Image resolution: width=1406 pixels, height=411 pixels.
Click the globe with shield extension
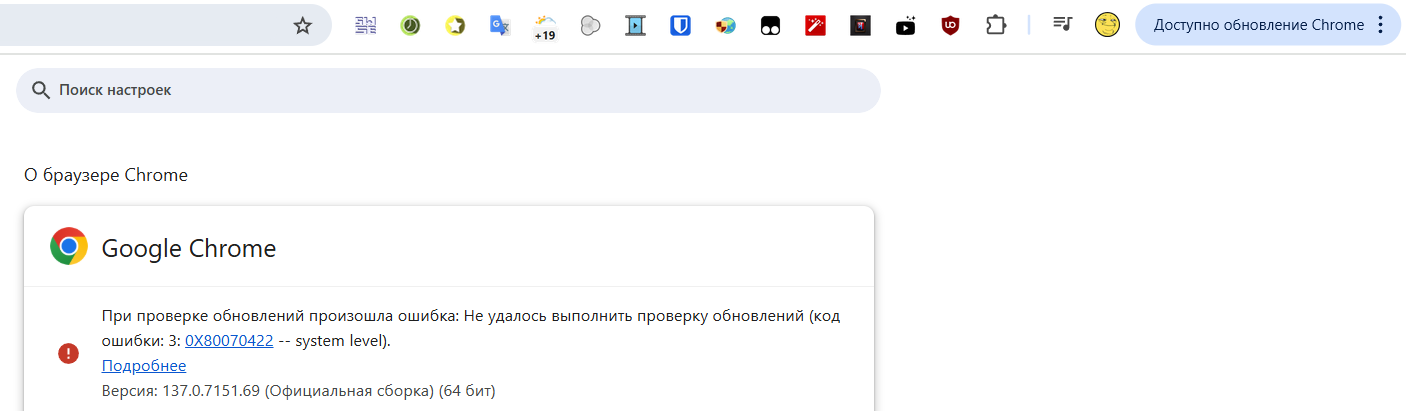tap(725, 25)
